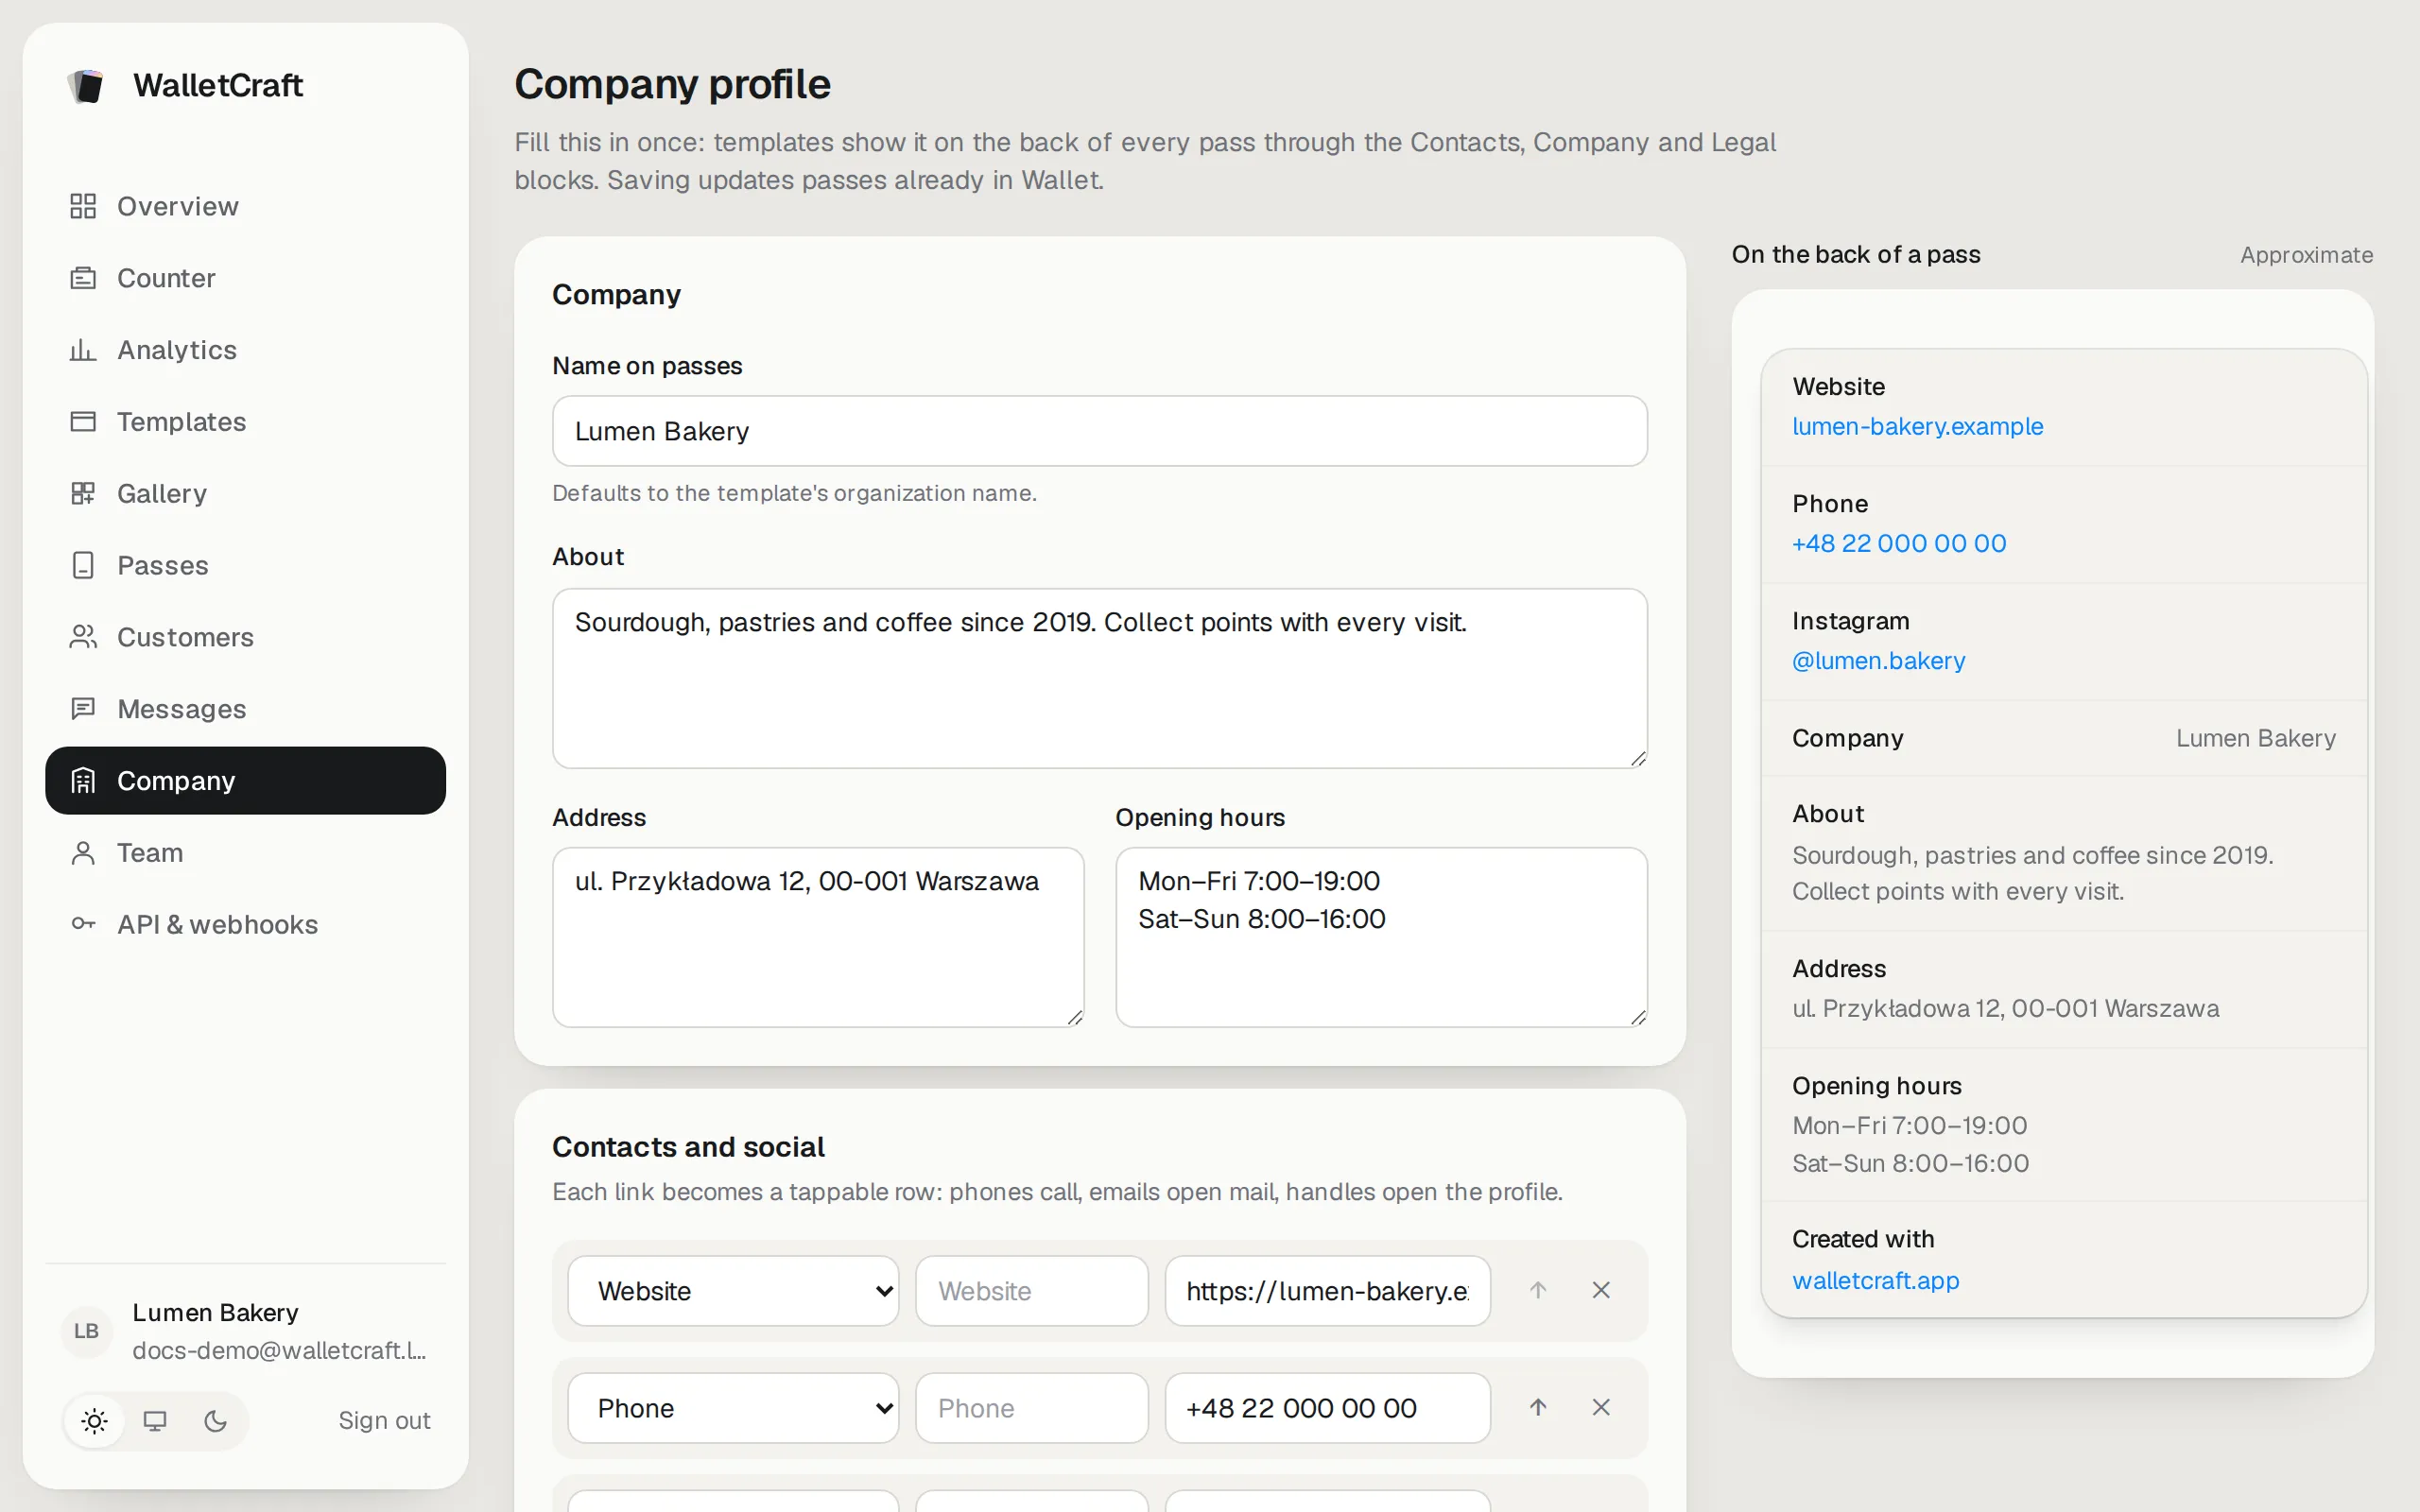The width and height of the screenshot is (2420, 1512).
Task: Click the docs-demo@walletcraft email text
Action: coord(280,1351)
